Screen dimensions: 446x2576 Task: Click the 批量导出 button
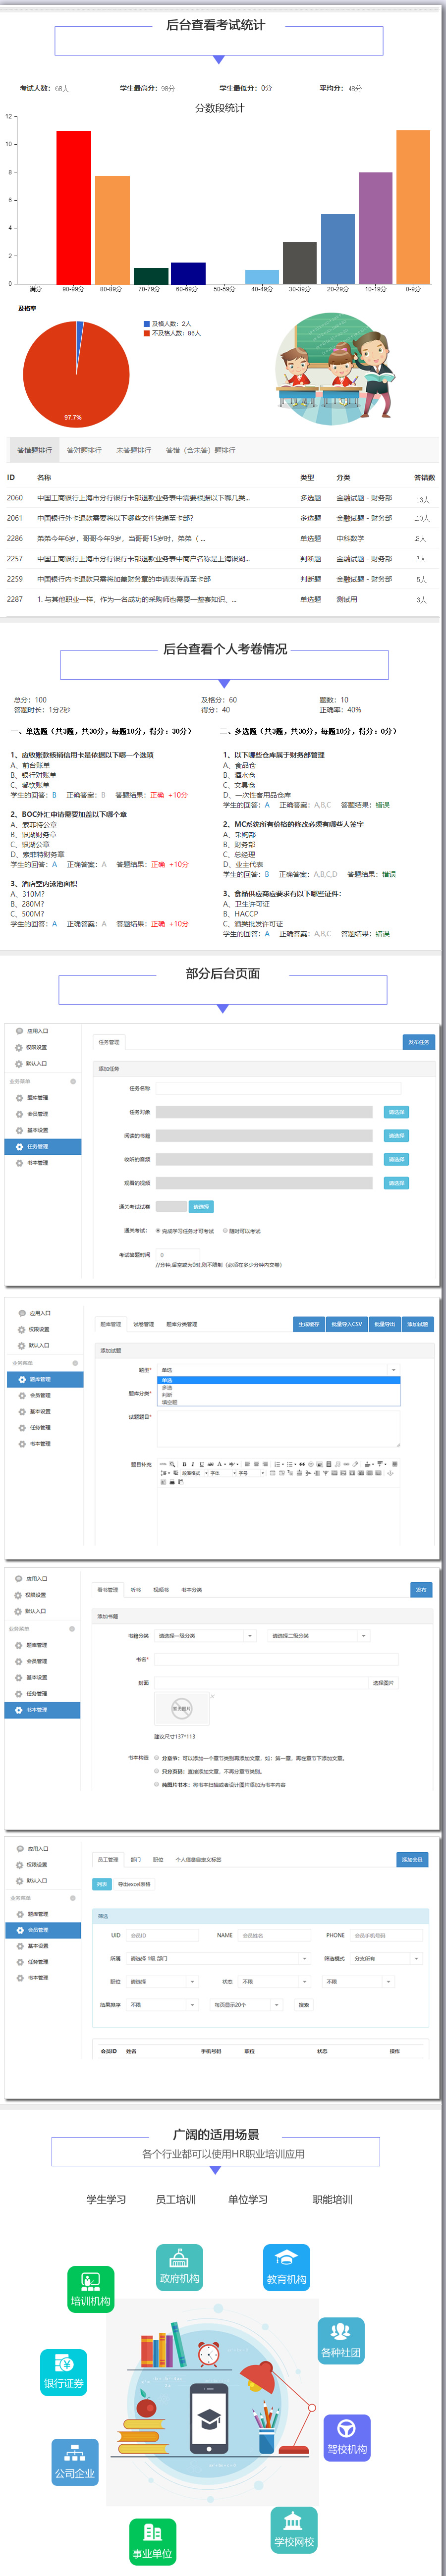[x=384, y=1324]
